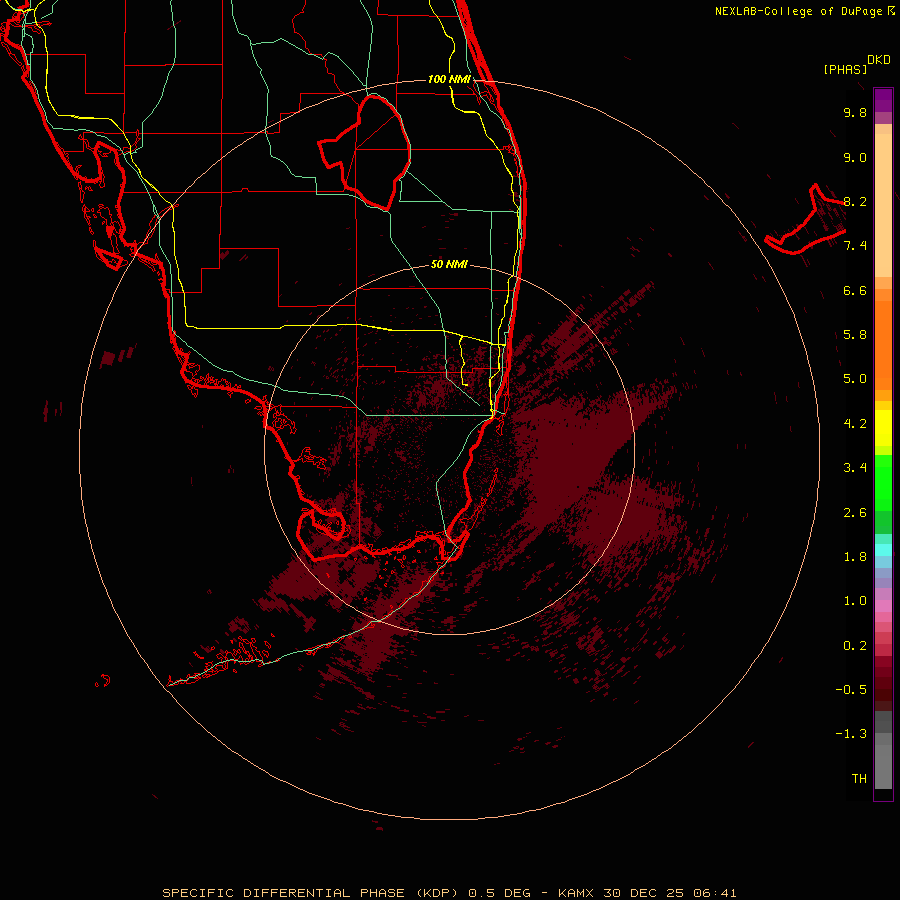900x900 pixels.
Task: Click the 0.5 DEG elevation text
Action: 499,893
